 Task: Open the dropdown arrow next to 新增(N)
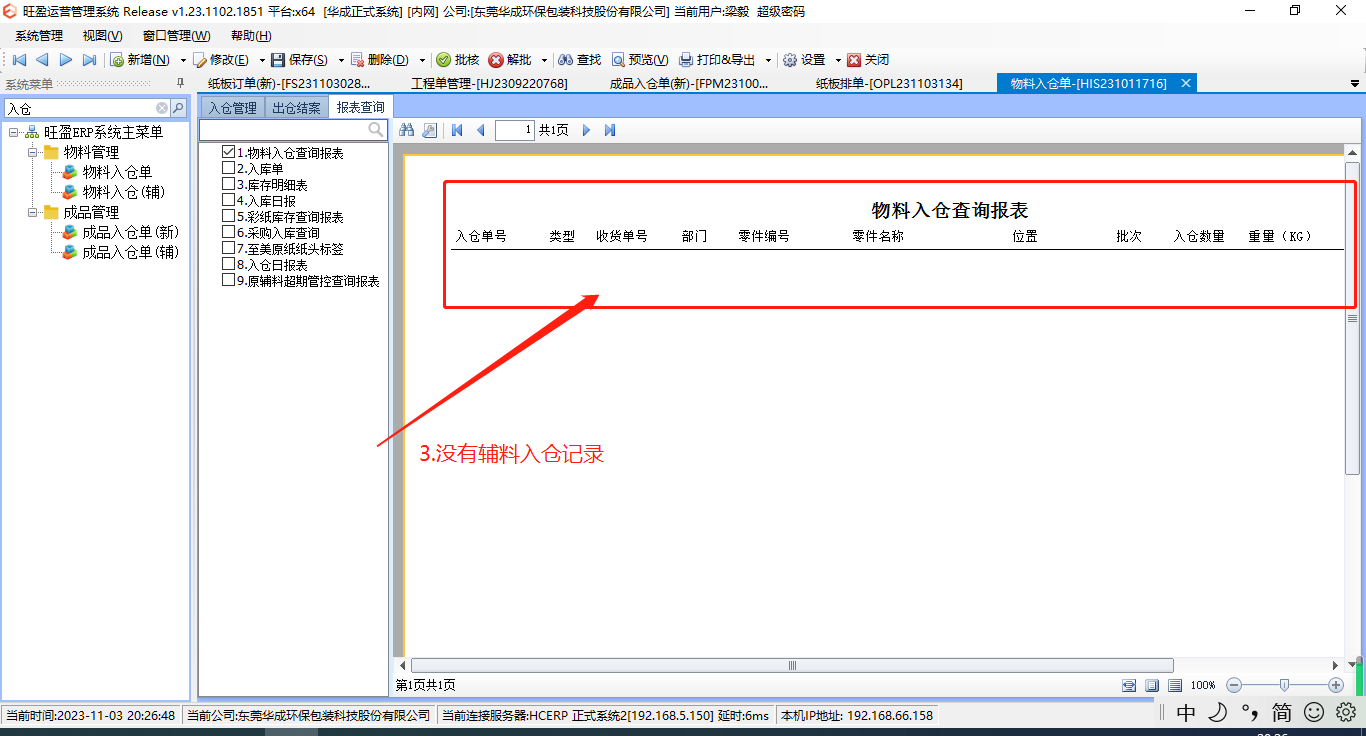click(183, 60)
